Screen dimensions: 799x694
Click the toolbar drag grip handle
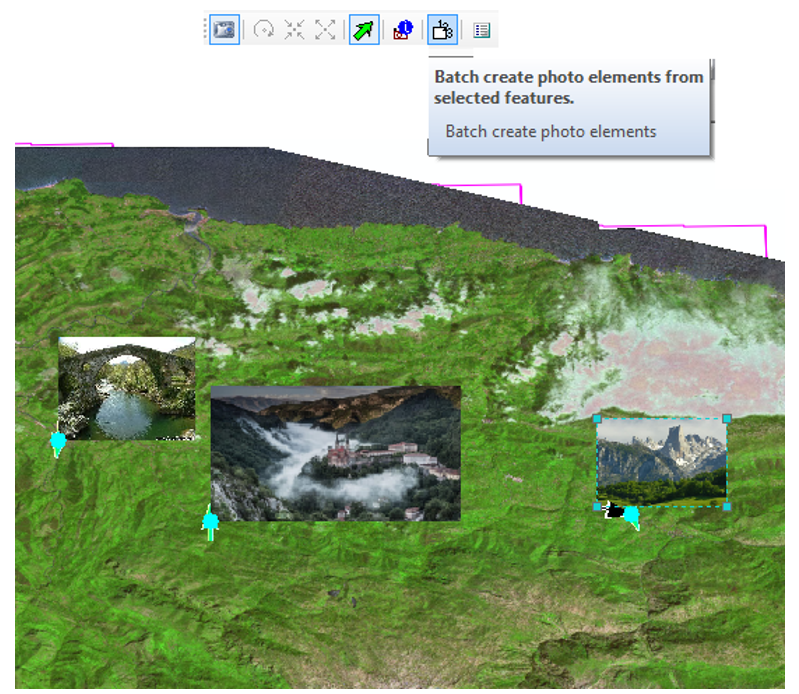pyautogui.click(x=207, y=30)
